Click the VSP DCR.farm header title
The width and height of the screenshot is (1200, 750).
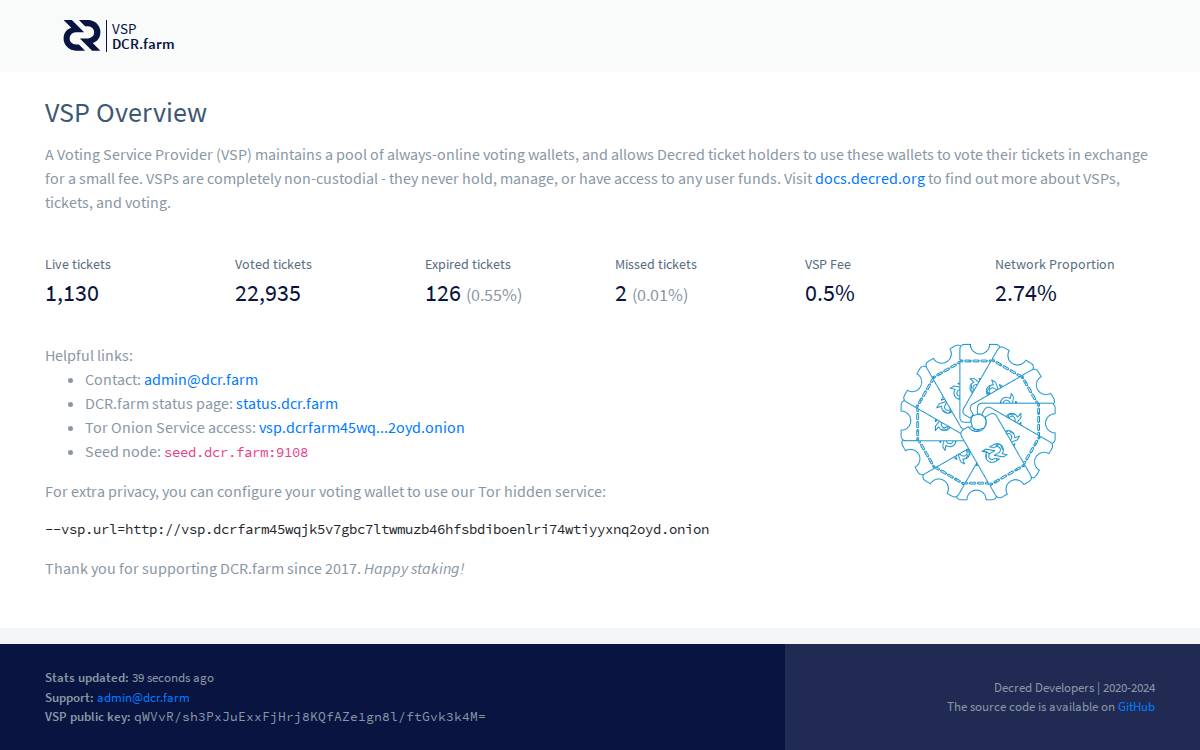pyautogui.click(x=143, y=36)
